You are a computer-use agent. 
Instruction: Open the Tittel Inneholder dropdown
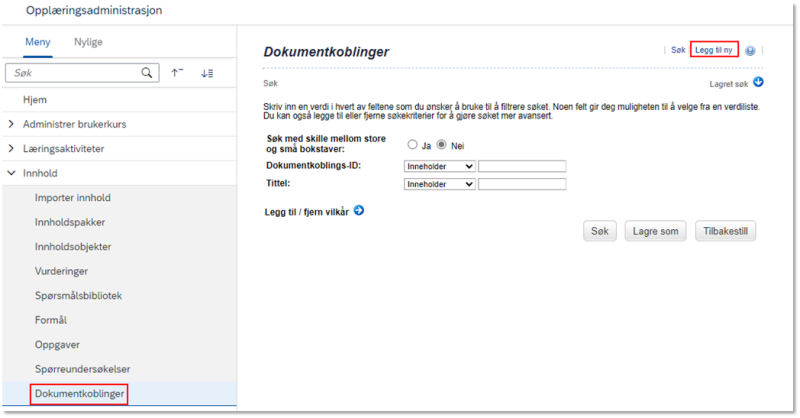(x=440, y=184)
